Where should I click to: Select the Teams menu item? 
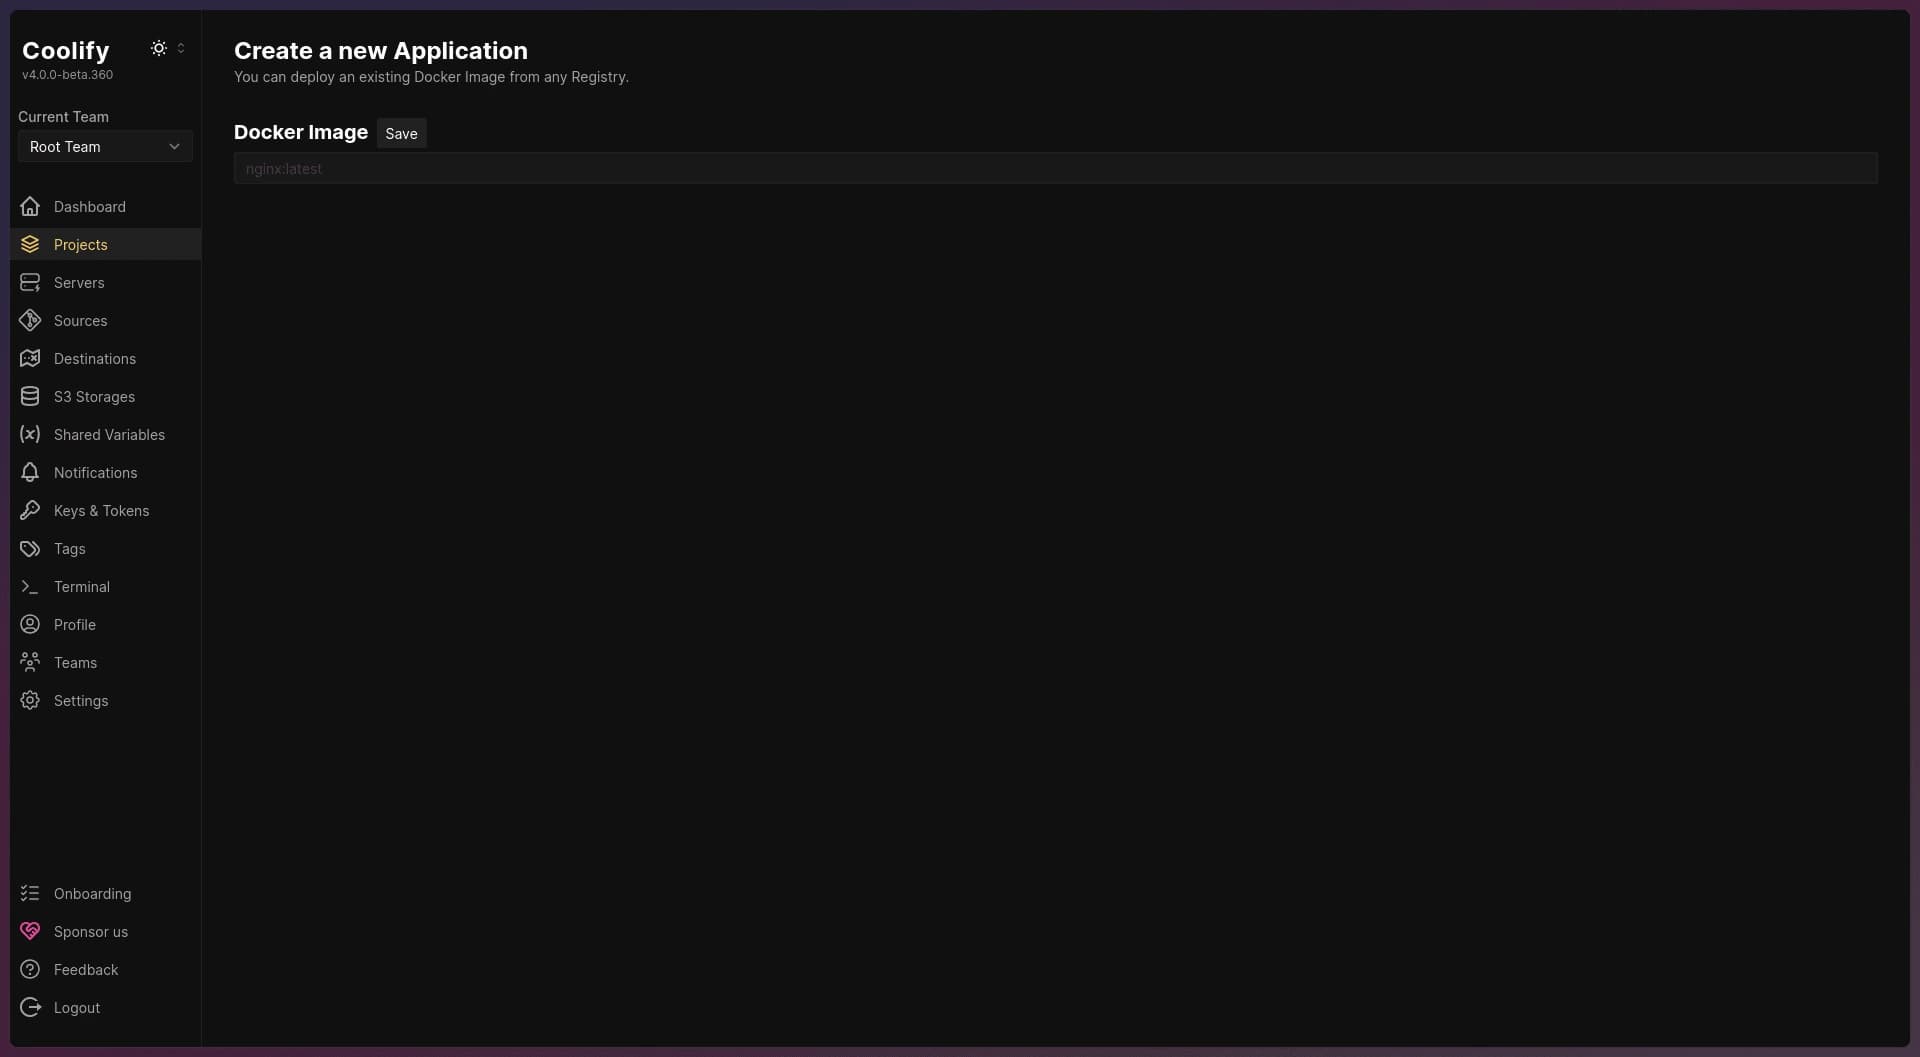pyautogui.click(x=105, y=662)
